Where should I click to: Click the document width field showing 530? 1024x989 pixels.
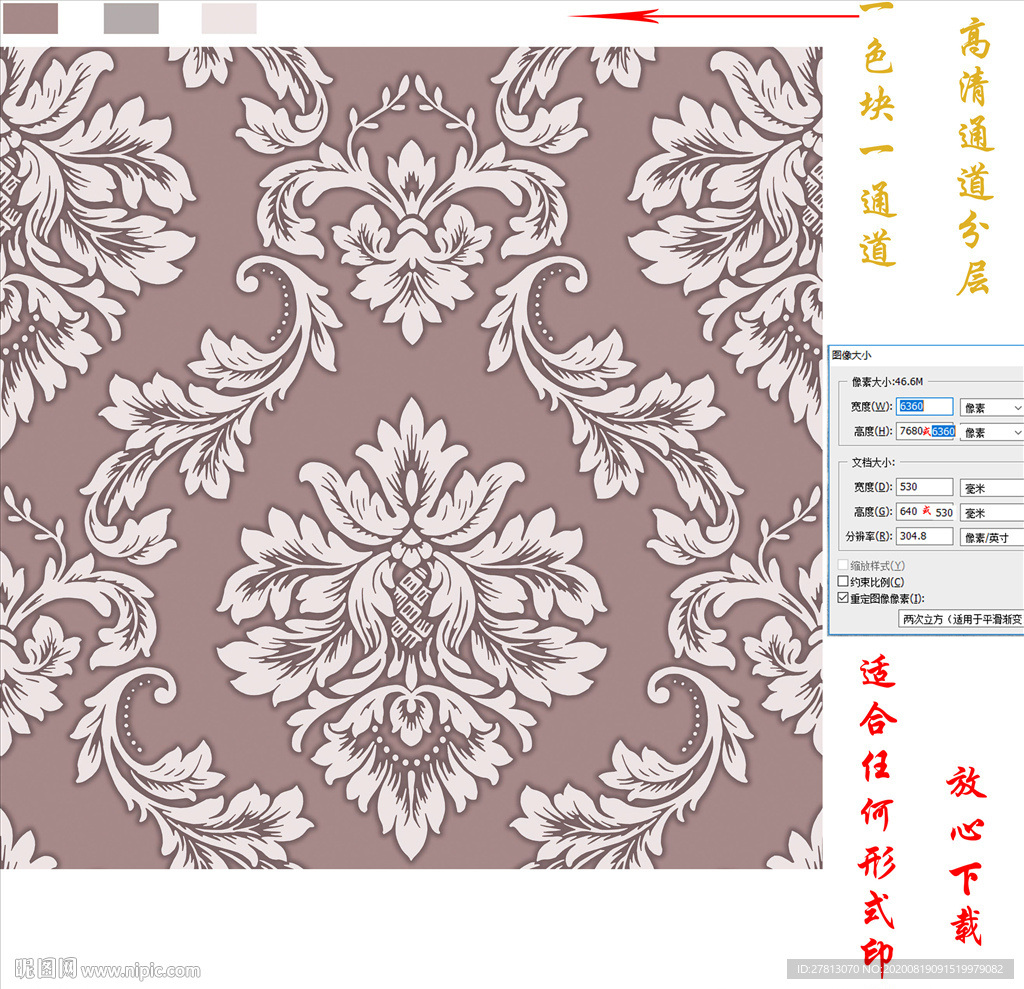(x=924, y=487)
